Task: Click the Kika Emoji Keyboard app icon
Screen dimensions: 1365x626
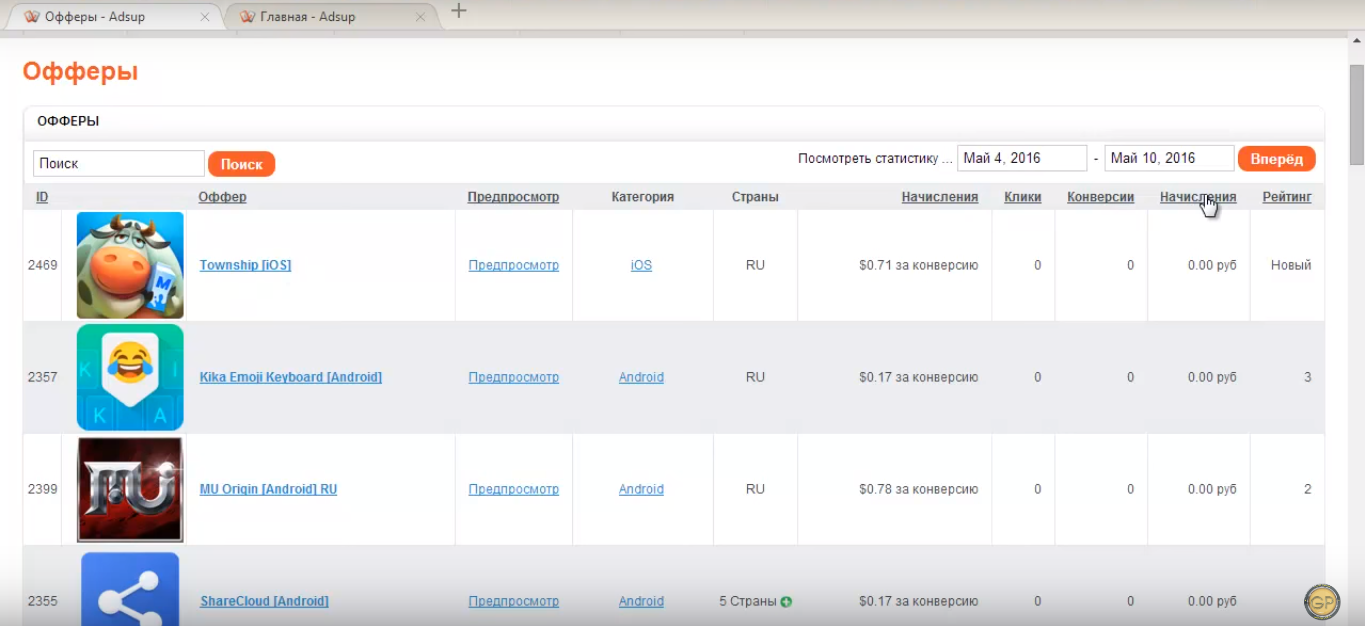Action: [x=130, y=377]
